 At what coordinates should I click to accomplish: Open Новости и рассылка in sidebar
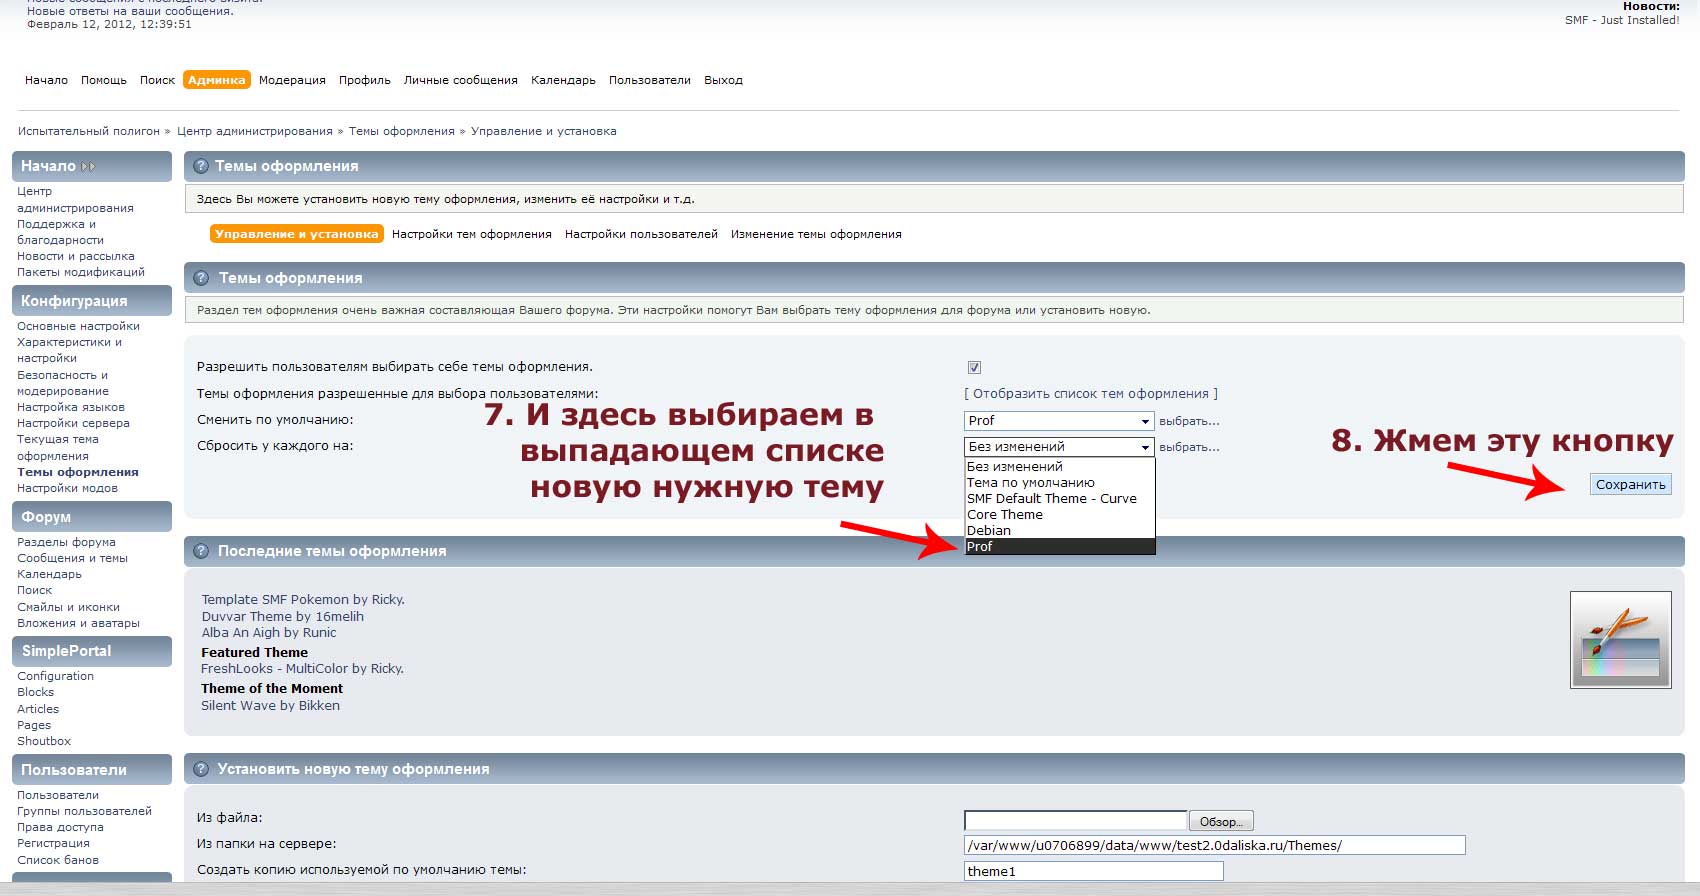point(76,257)
